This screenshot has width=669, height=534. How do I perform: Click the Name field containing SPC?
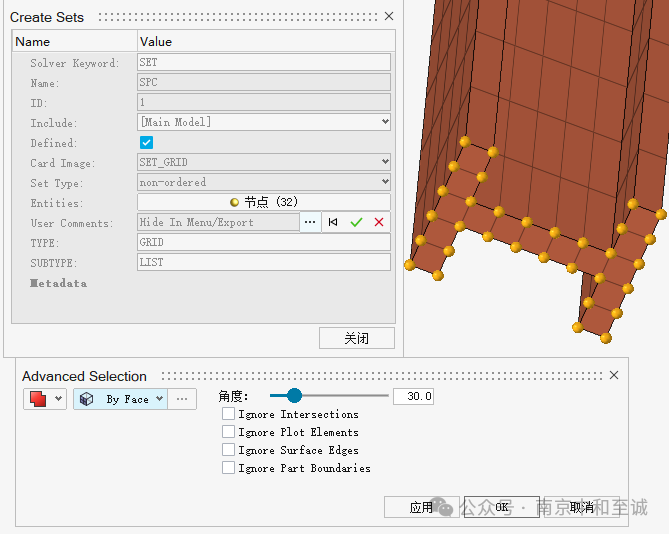tap(264, 82)
